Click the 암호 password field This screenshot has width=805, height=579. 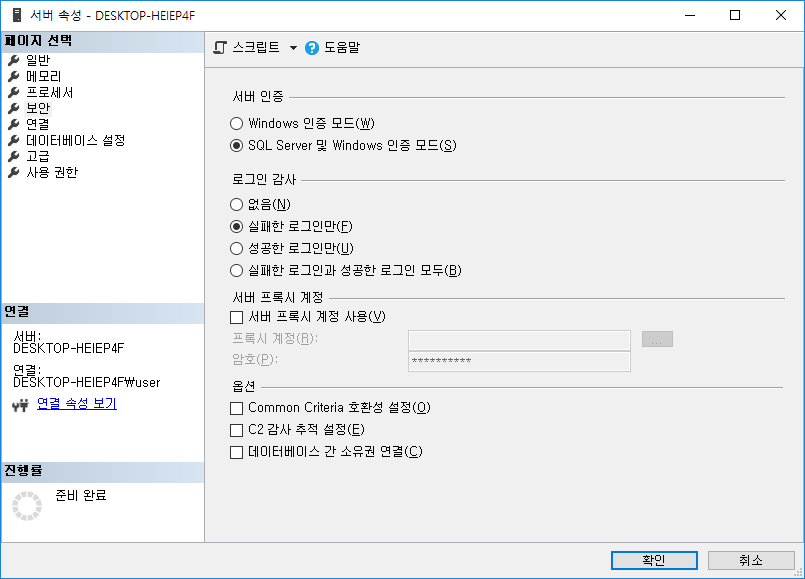(x=520, y=361)
